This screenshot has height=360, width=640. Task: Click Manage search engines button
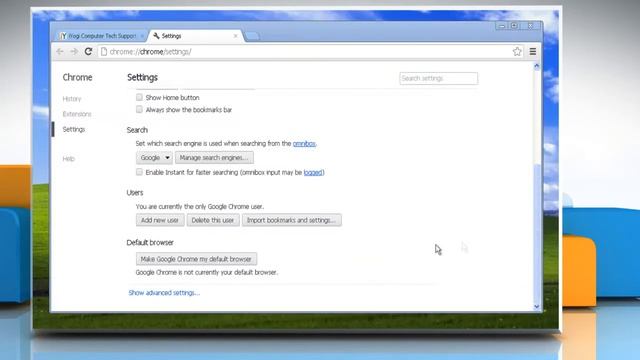coord(214,158)
